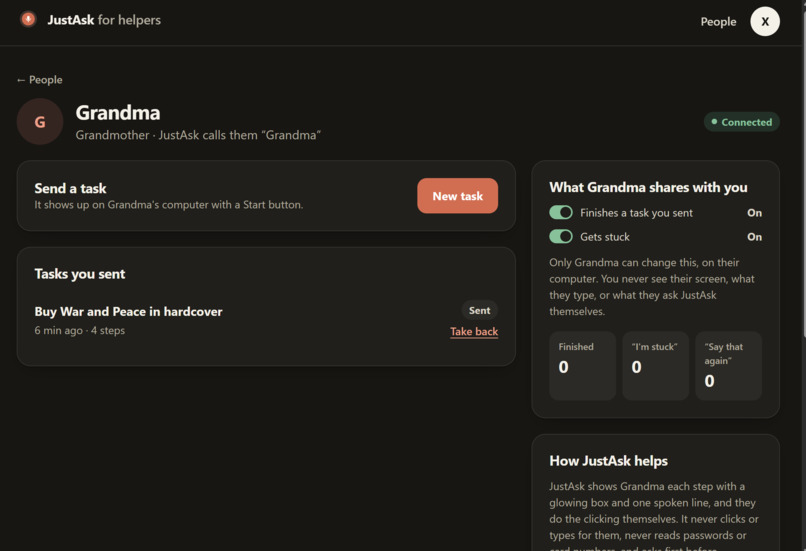Image resolution: width=806 pixels, height=551 pixels.
Task: Click the 'Send a task' heading
Action: coord(70,189)
